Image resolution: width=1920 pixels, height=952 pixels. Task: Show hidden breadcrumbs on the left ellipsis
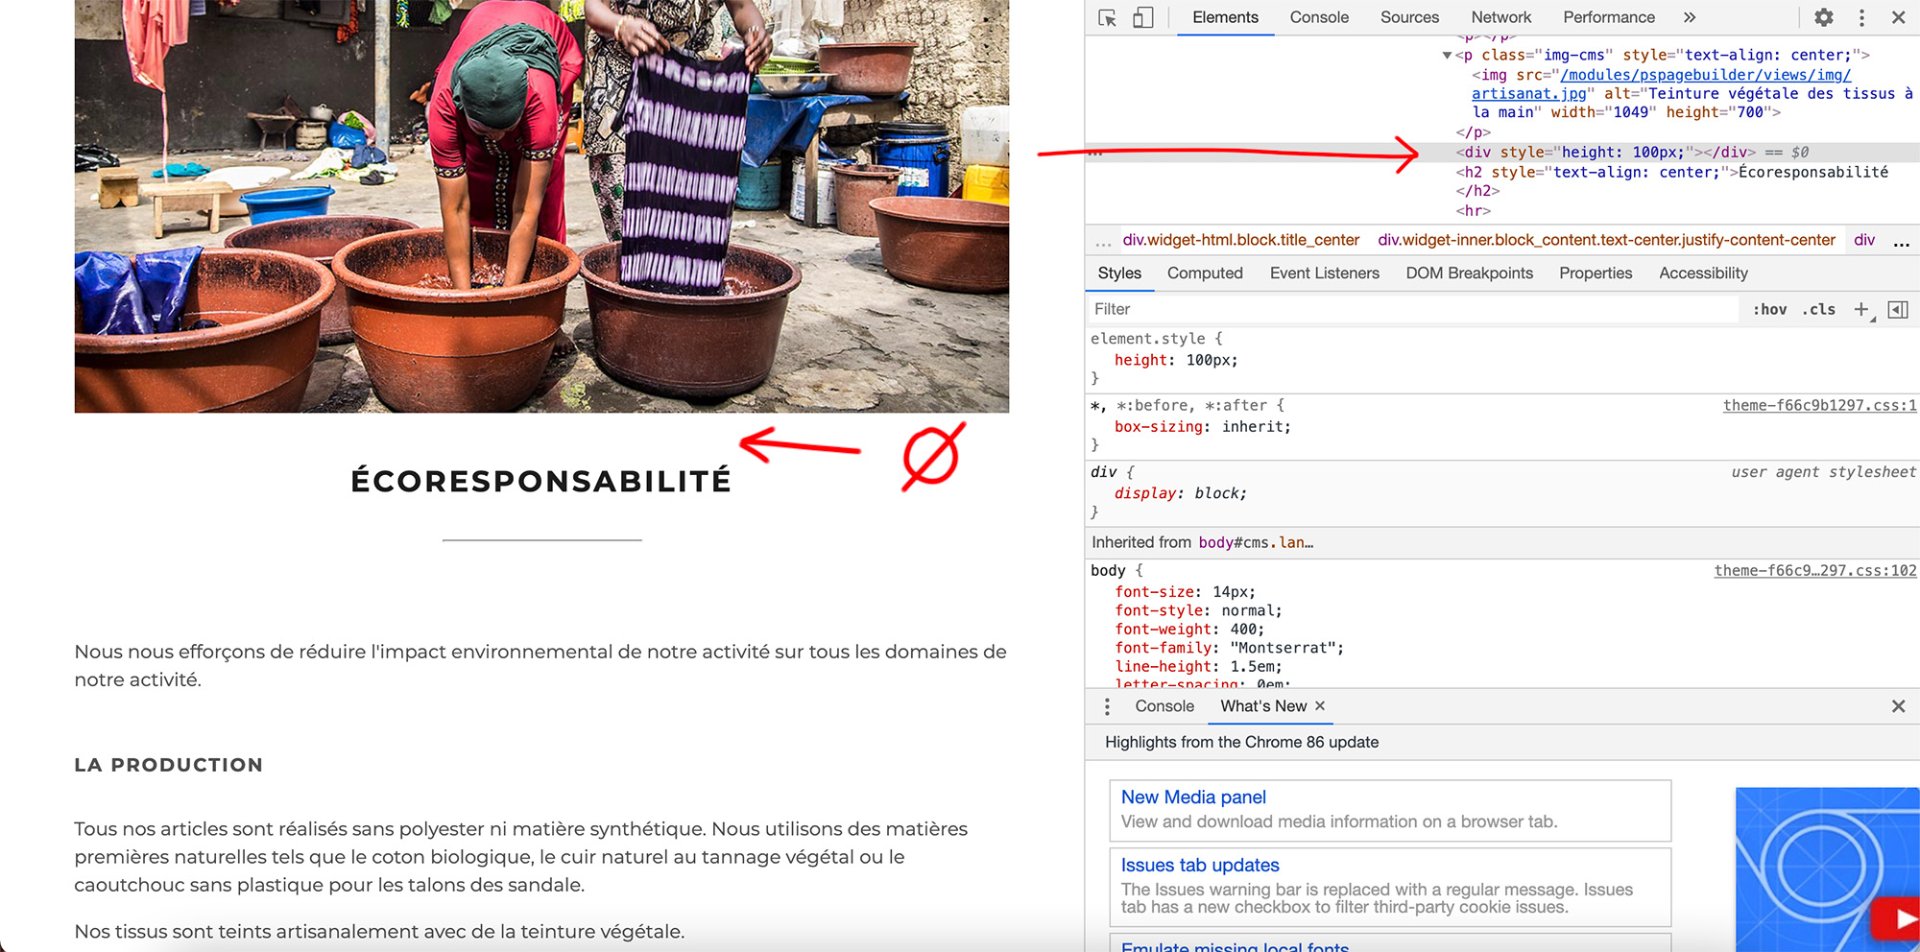click(1103, 241)
